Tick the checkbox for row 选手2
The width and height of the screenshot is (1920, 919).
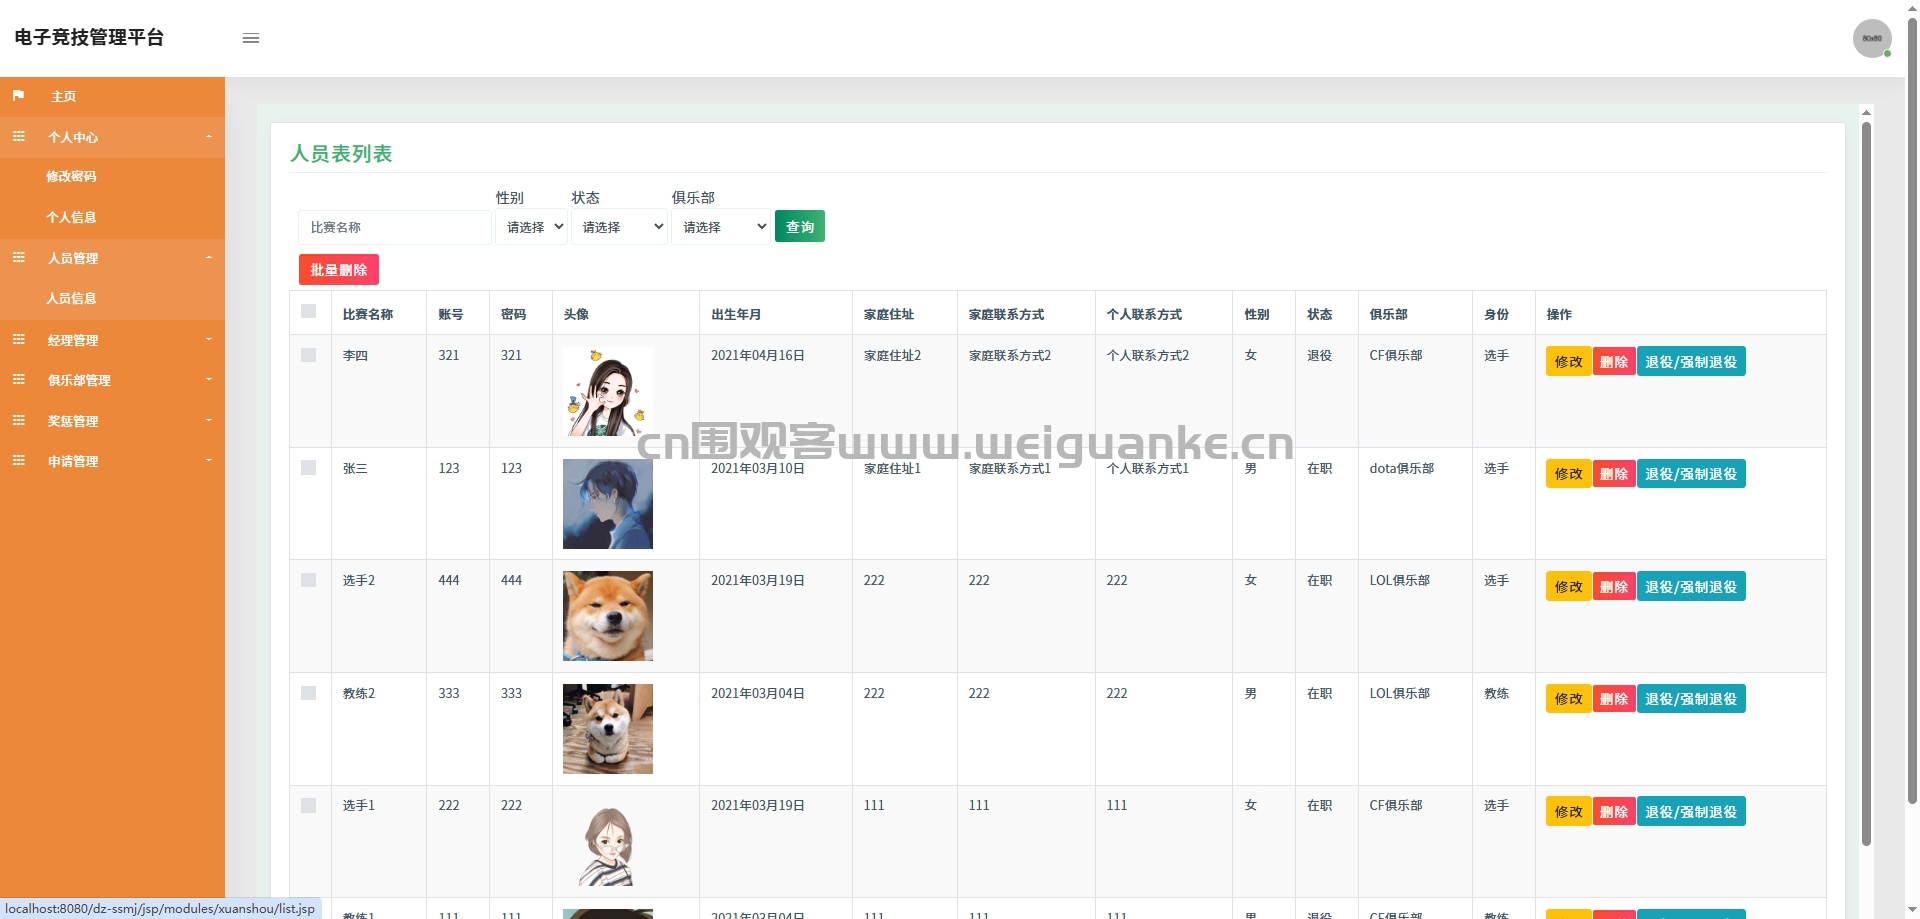point(308,580)
